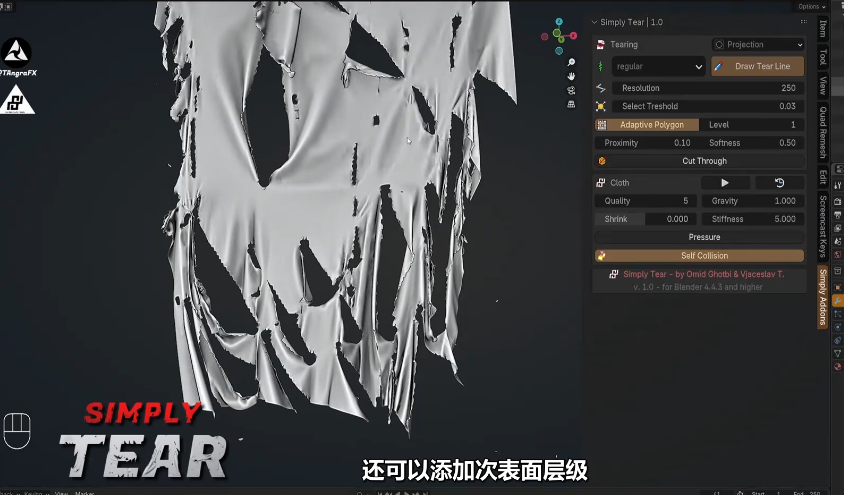Image resolution: width=844 pixels, height=495 pixels.
Task: Open the Screencast Keys sidebar tab
Action: (822, 226)
